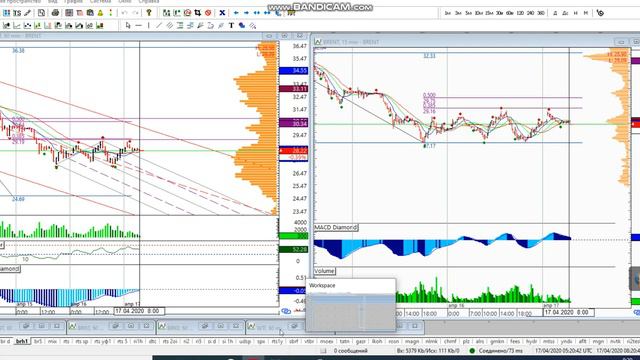Click the first chart-type icon in second toolbar row

(6, 26)
